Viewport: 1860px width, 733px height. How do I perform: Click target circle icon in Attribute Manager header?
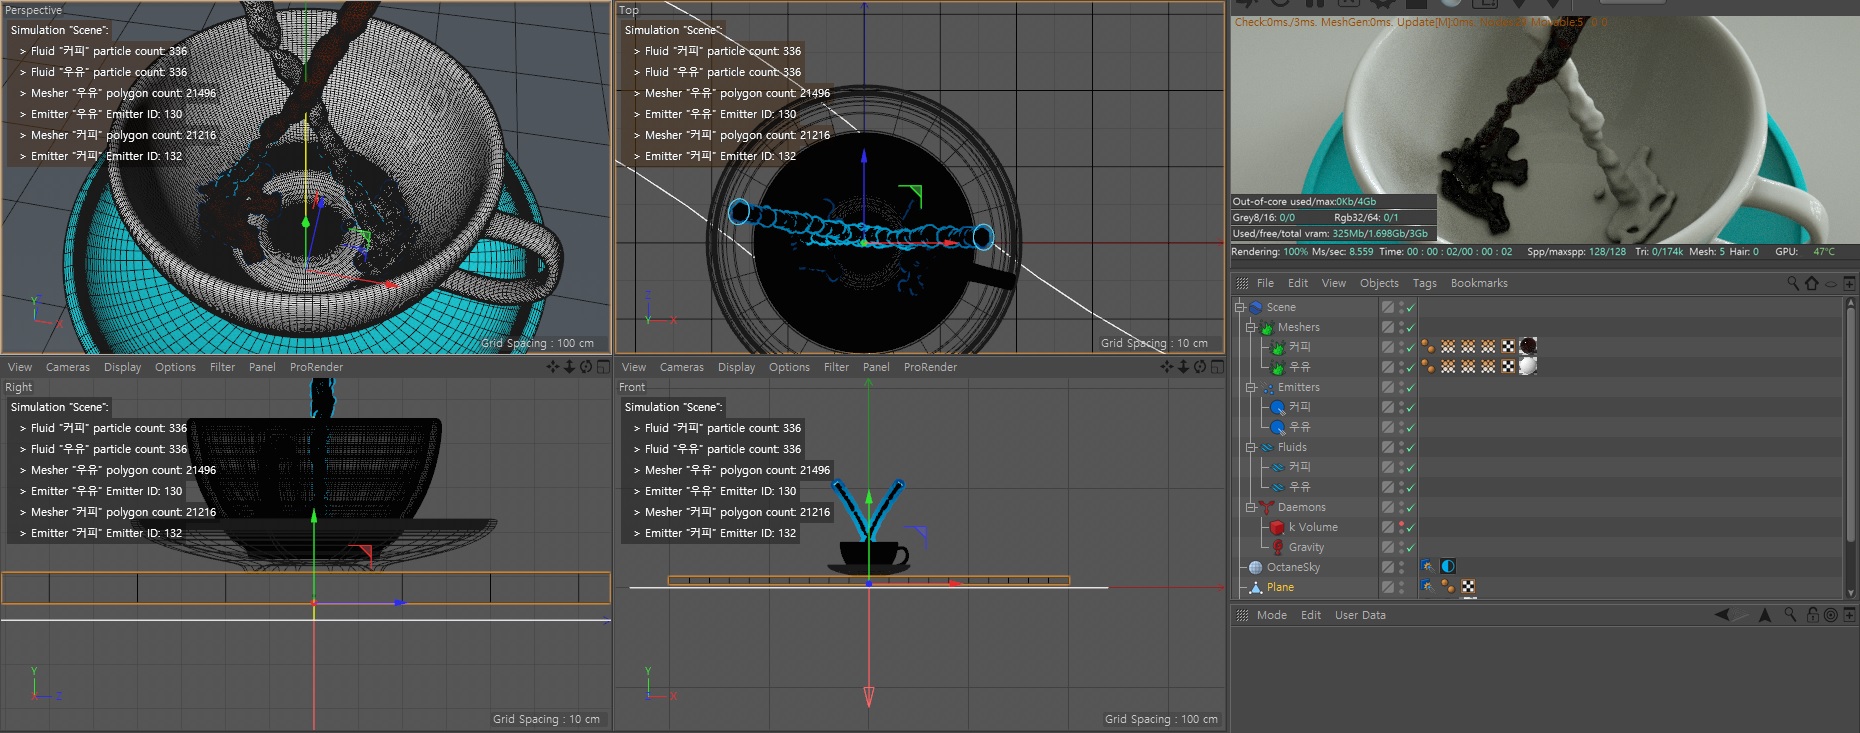1831,615
